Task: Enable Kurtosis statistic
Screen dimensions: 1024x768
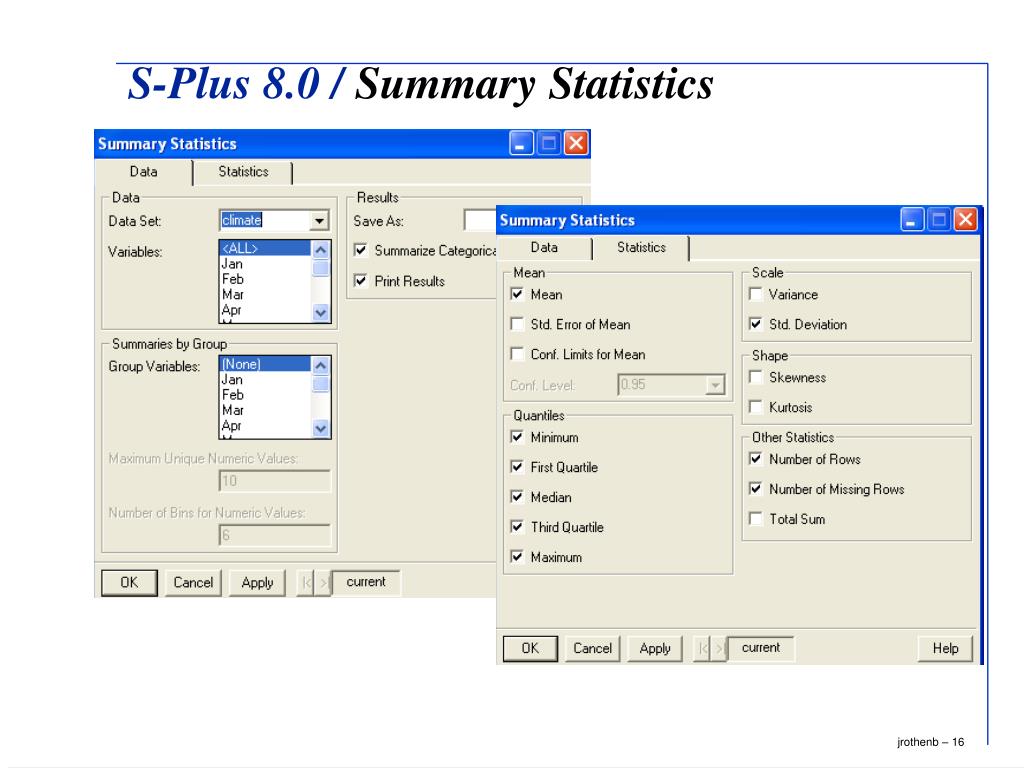Action: pyautogui.click(x=756, y=407)
